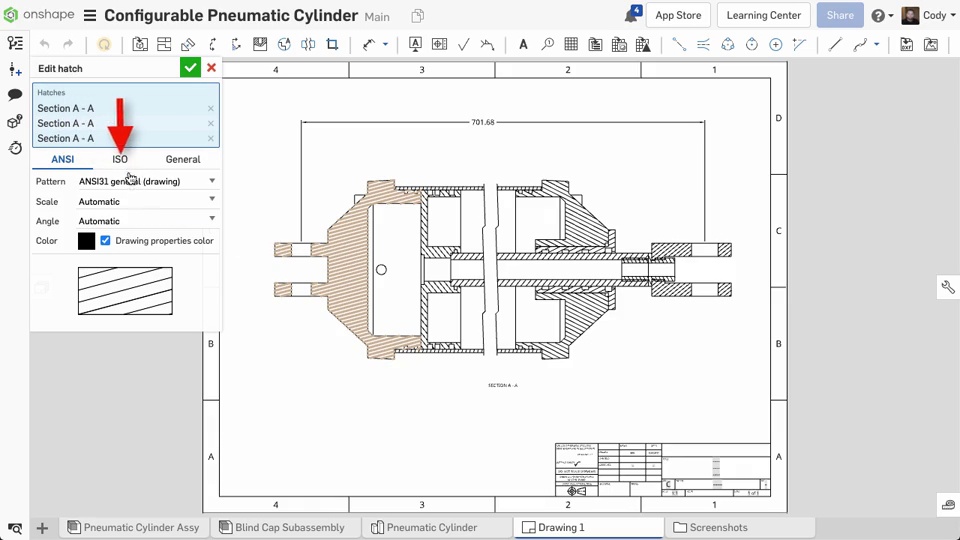The image size is (960, 540).
Task: Cancel hatch edit with red X
Action: pyautogui.click(x=211, y=67)
